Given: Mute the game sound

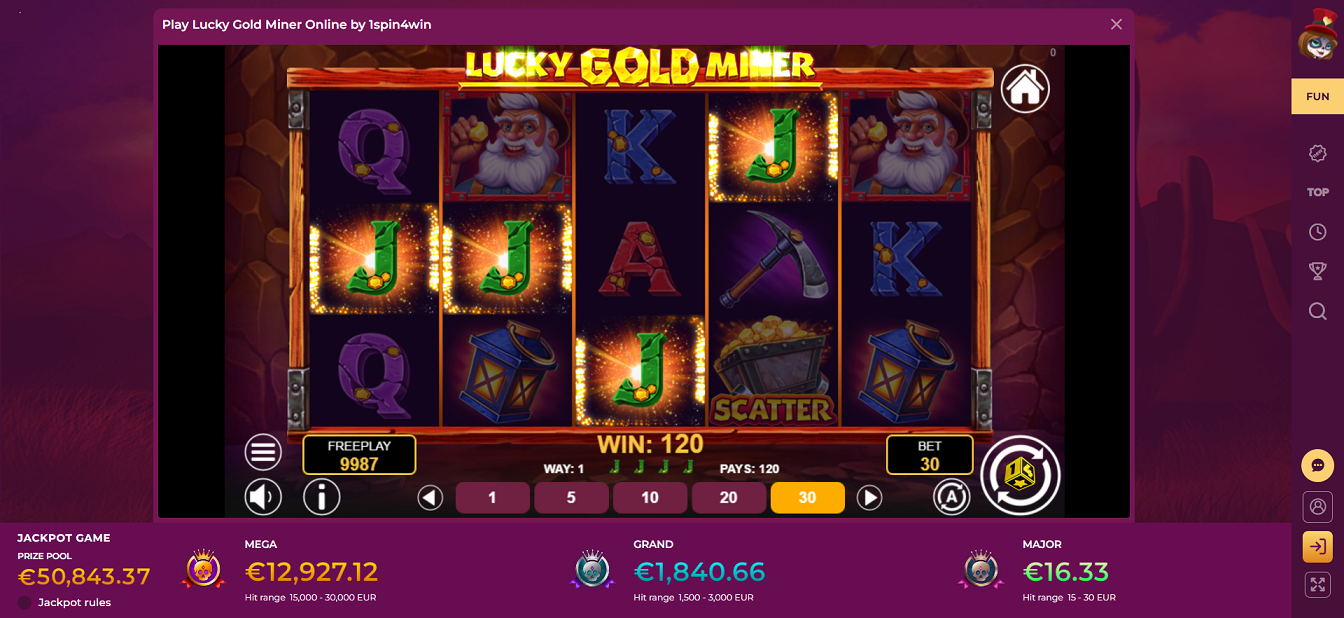Looking at the screenshot, I should (263, 496).
